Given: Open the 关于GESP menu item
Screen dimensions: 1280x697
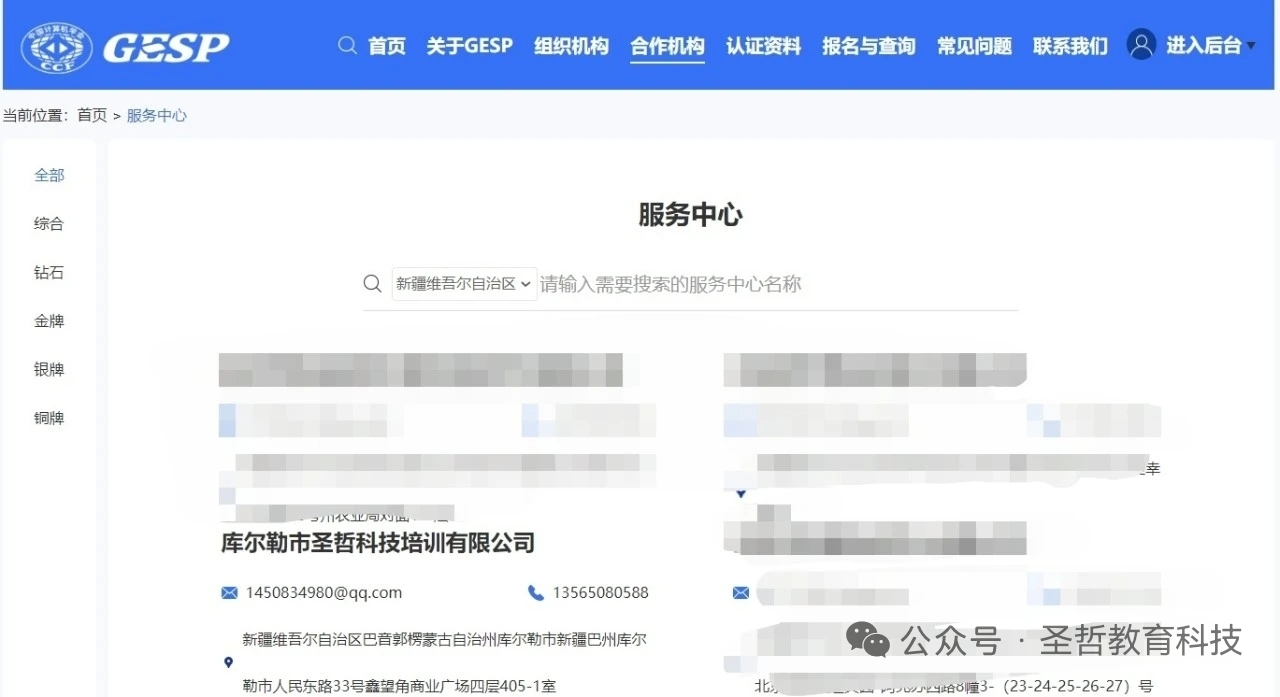Looking at the screenshot, I should pos(469,46).
